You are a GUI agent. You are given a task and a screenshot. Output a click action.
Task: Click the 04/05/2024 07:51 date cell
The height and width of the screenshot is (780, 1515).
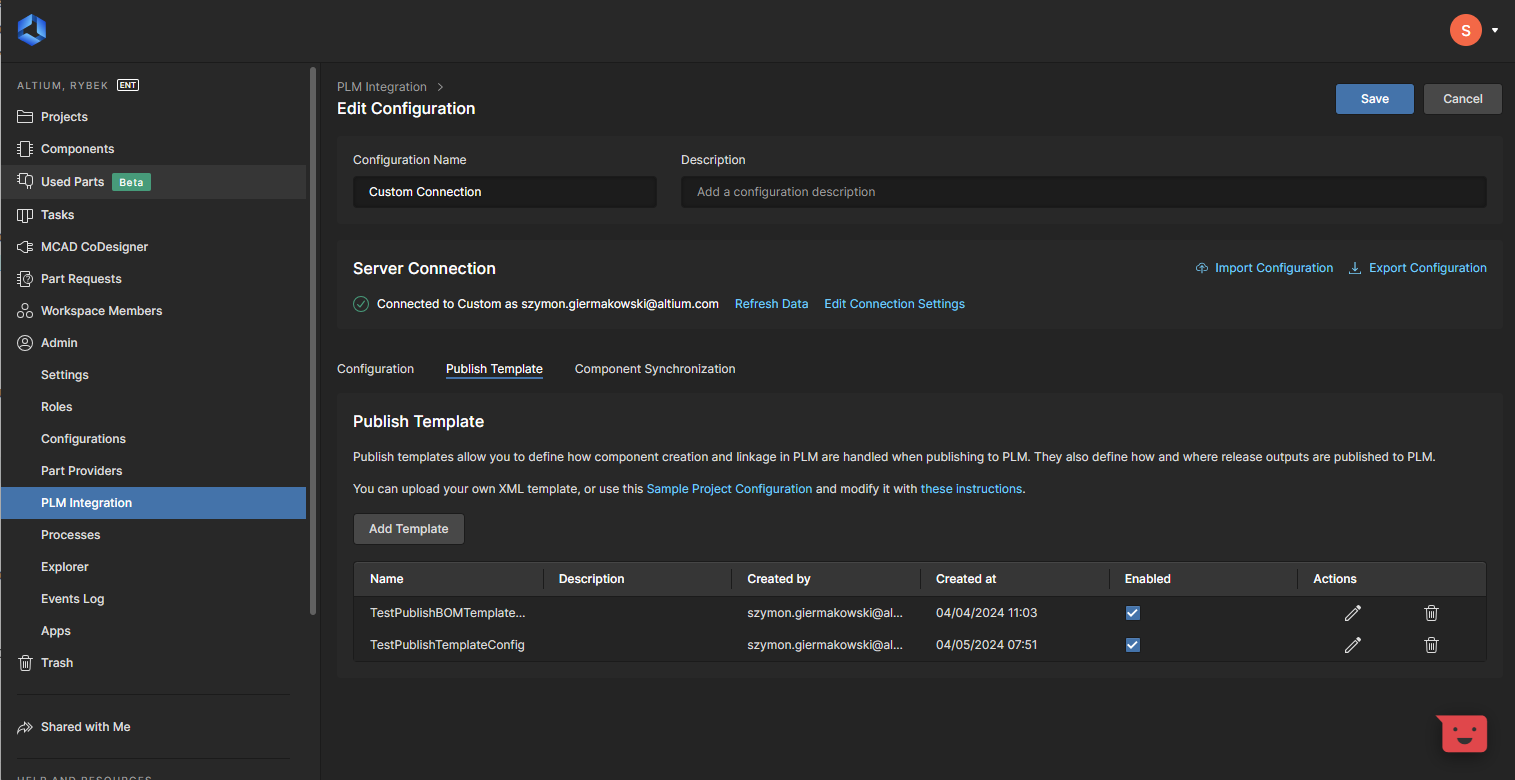(986, 645)
